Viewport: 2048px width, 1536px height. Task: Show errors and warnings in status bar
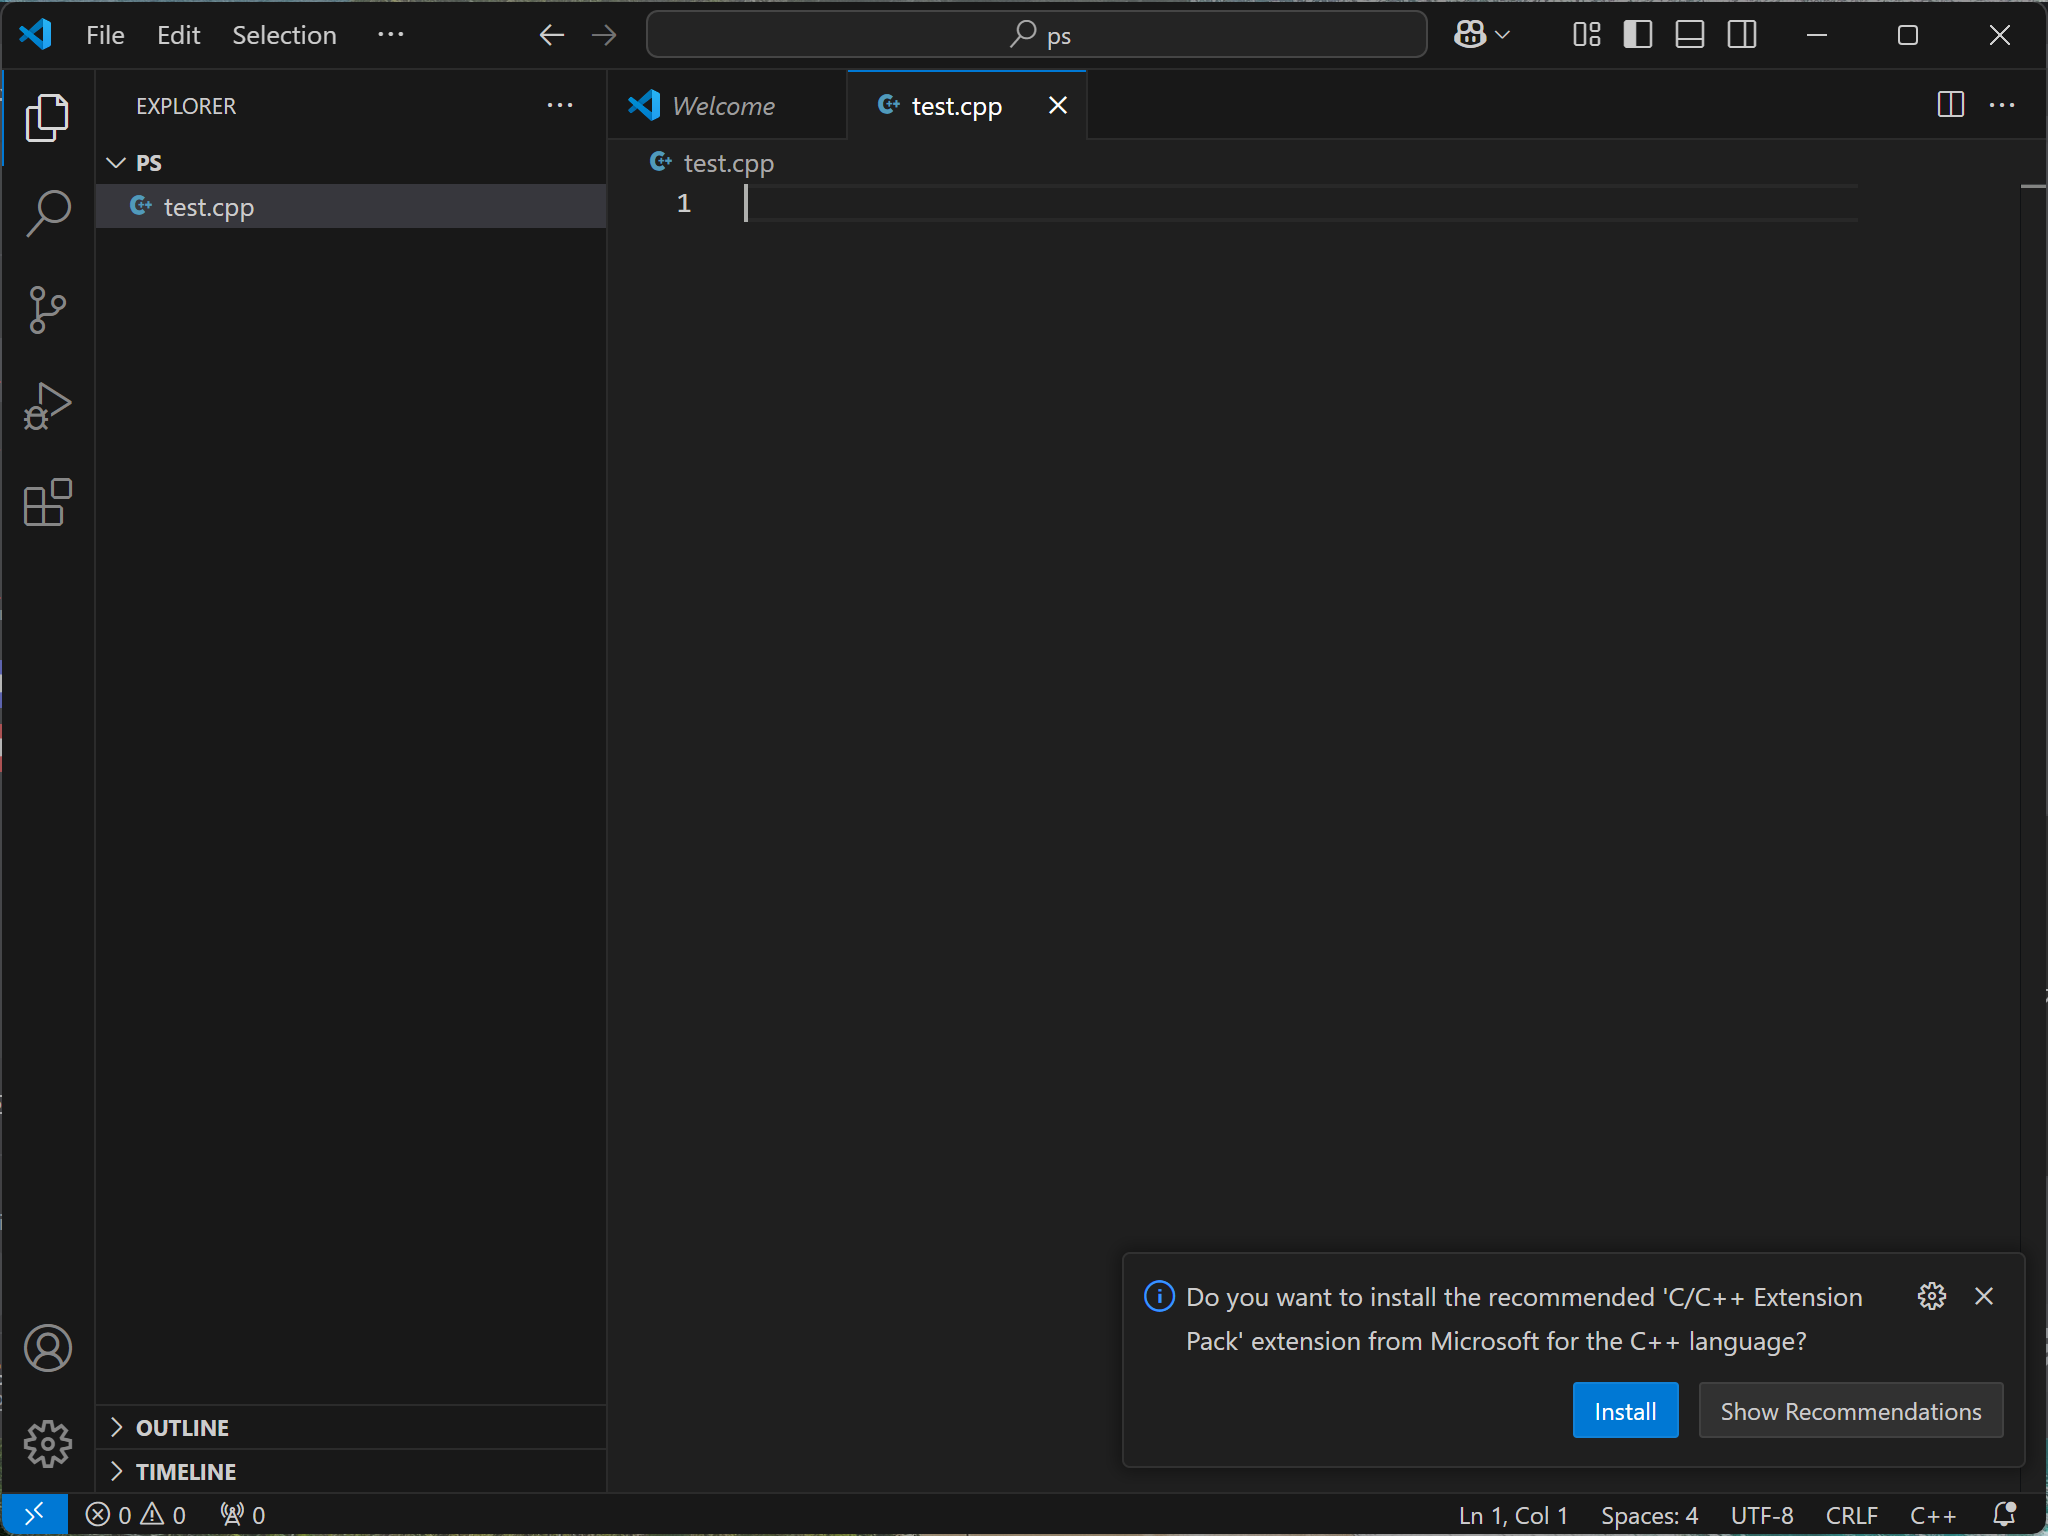click(x=136, y=1515)
